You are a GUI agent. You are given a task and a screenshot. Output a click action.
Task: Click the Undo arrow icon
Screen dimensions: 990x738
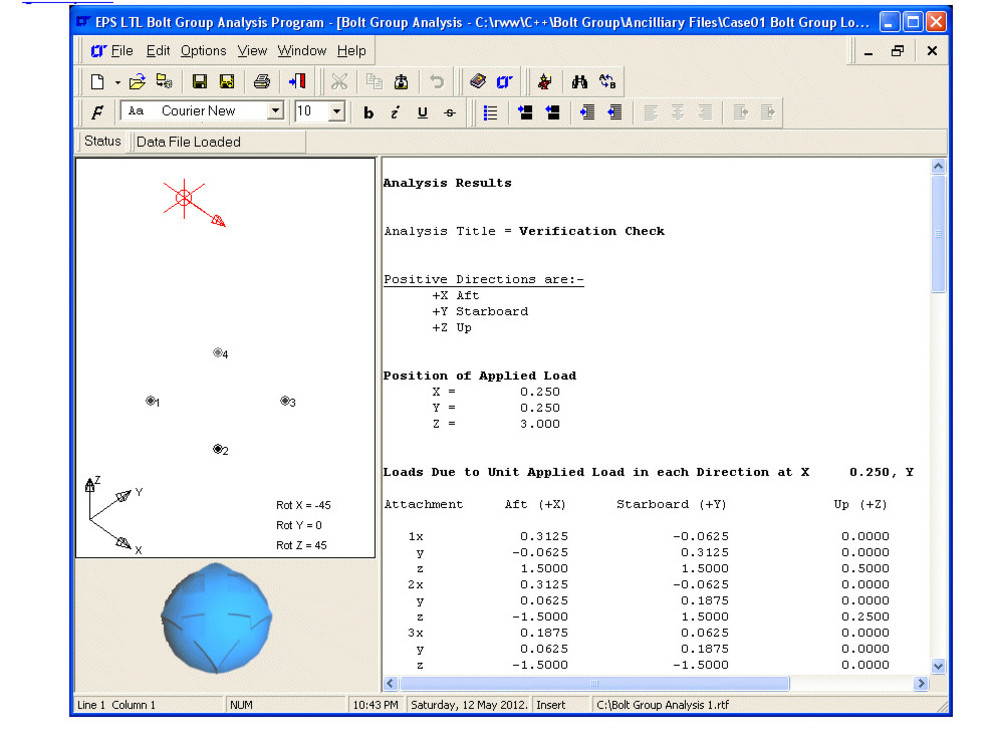[x=436, y=81]
